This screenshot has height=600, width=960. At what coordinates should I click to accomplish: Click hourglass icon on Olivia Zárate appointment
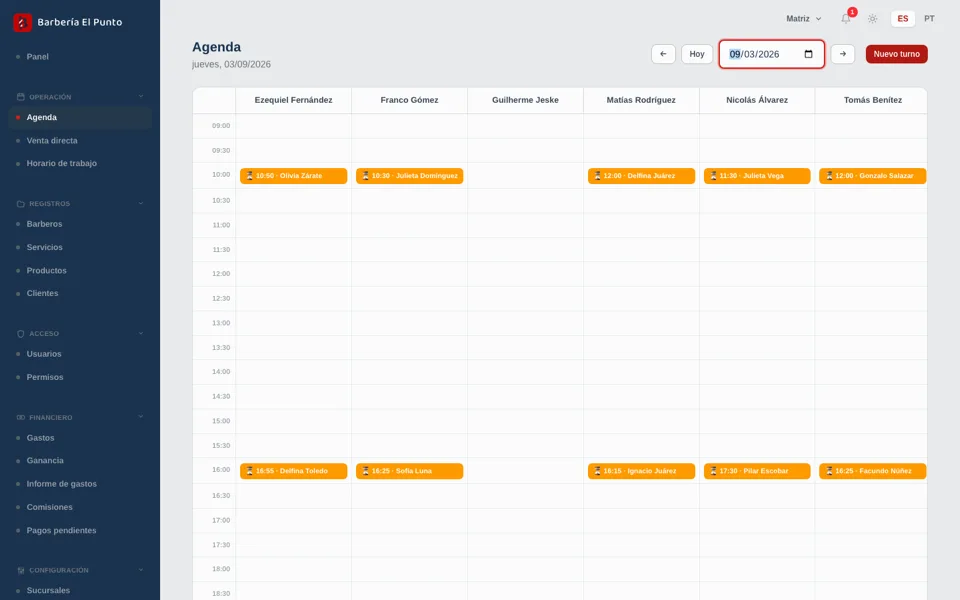point(249,176)
